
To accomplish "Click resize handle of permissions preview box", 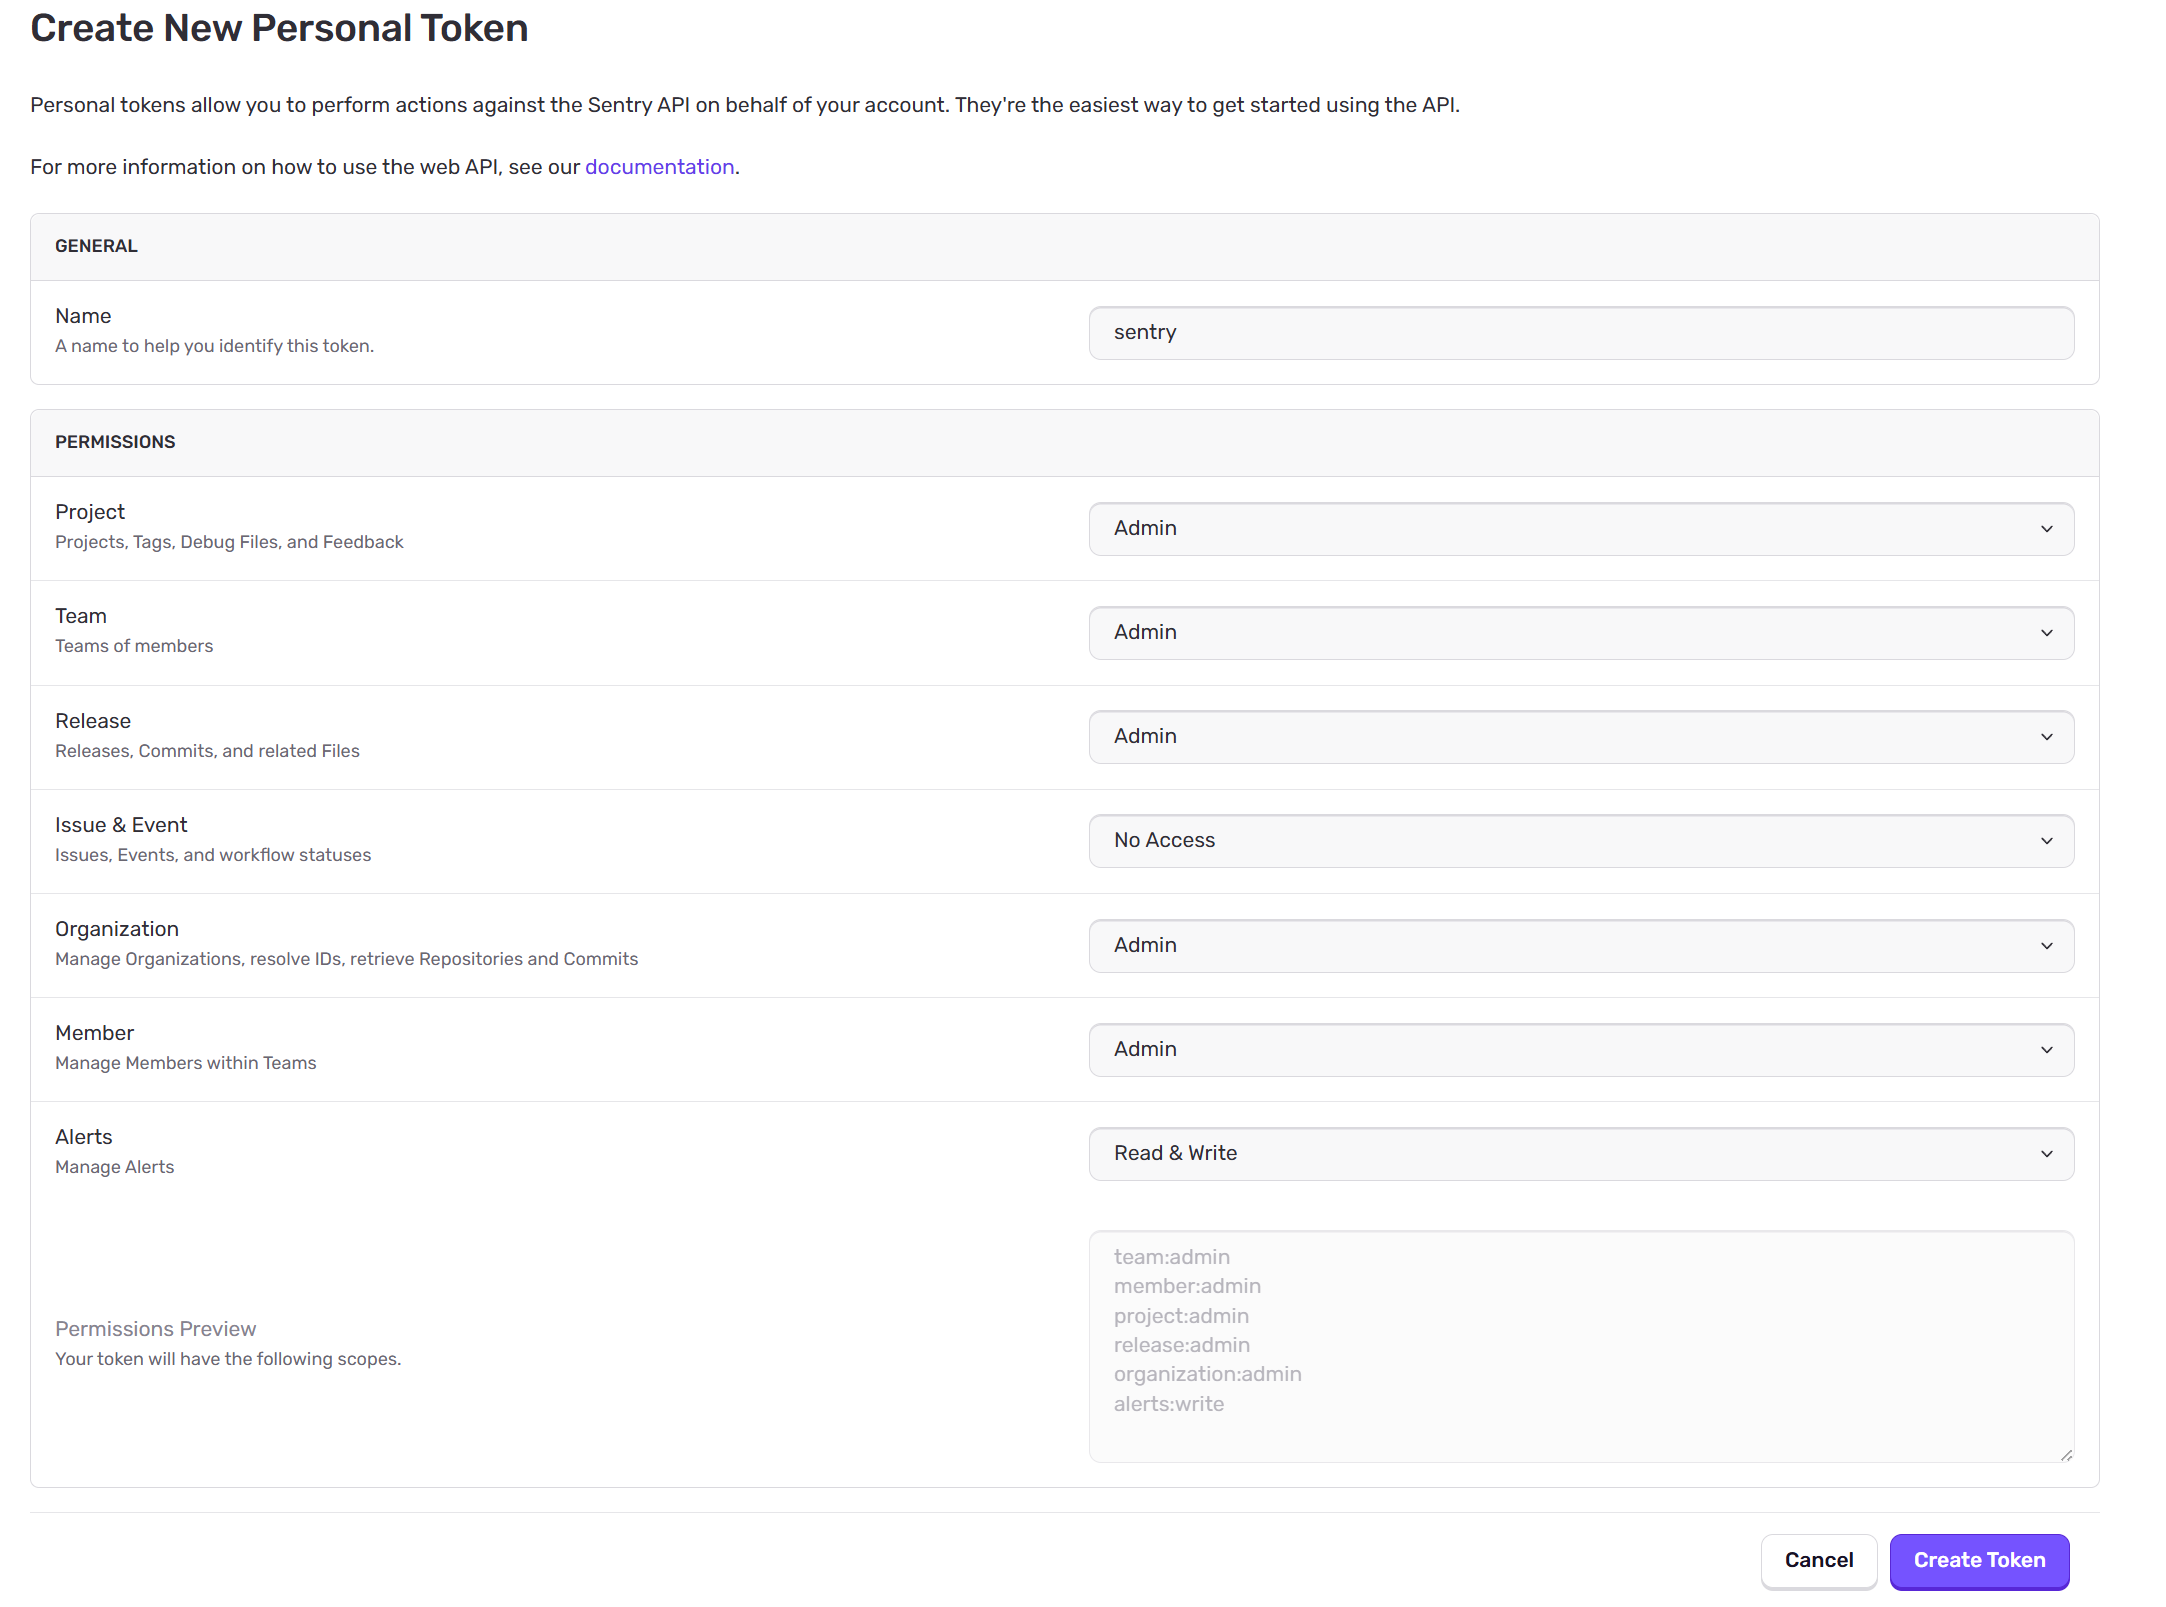I will point(2066,1455).
